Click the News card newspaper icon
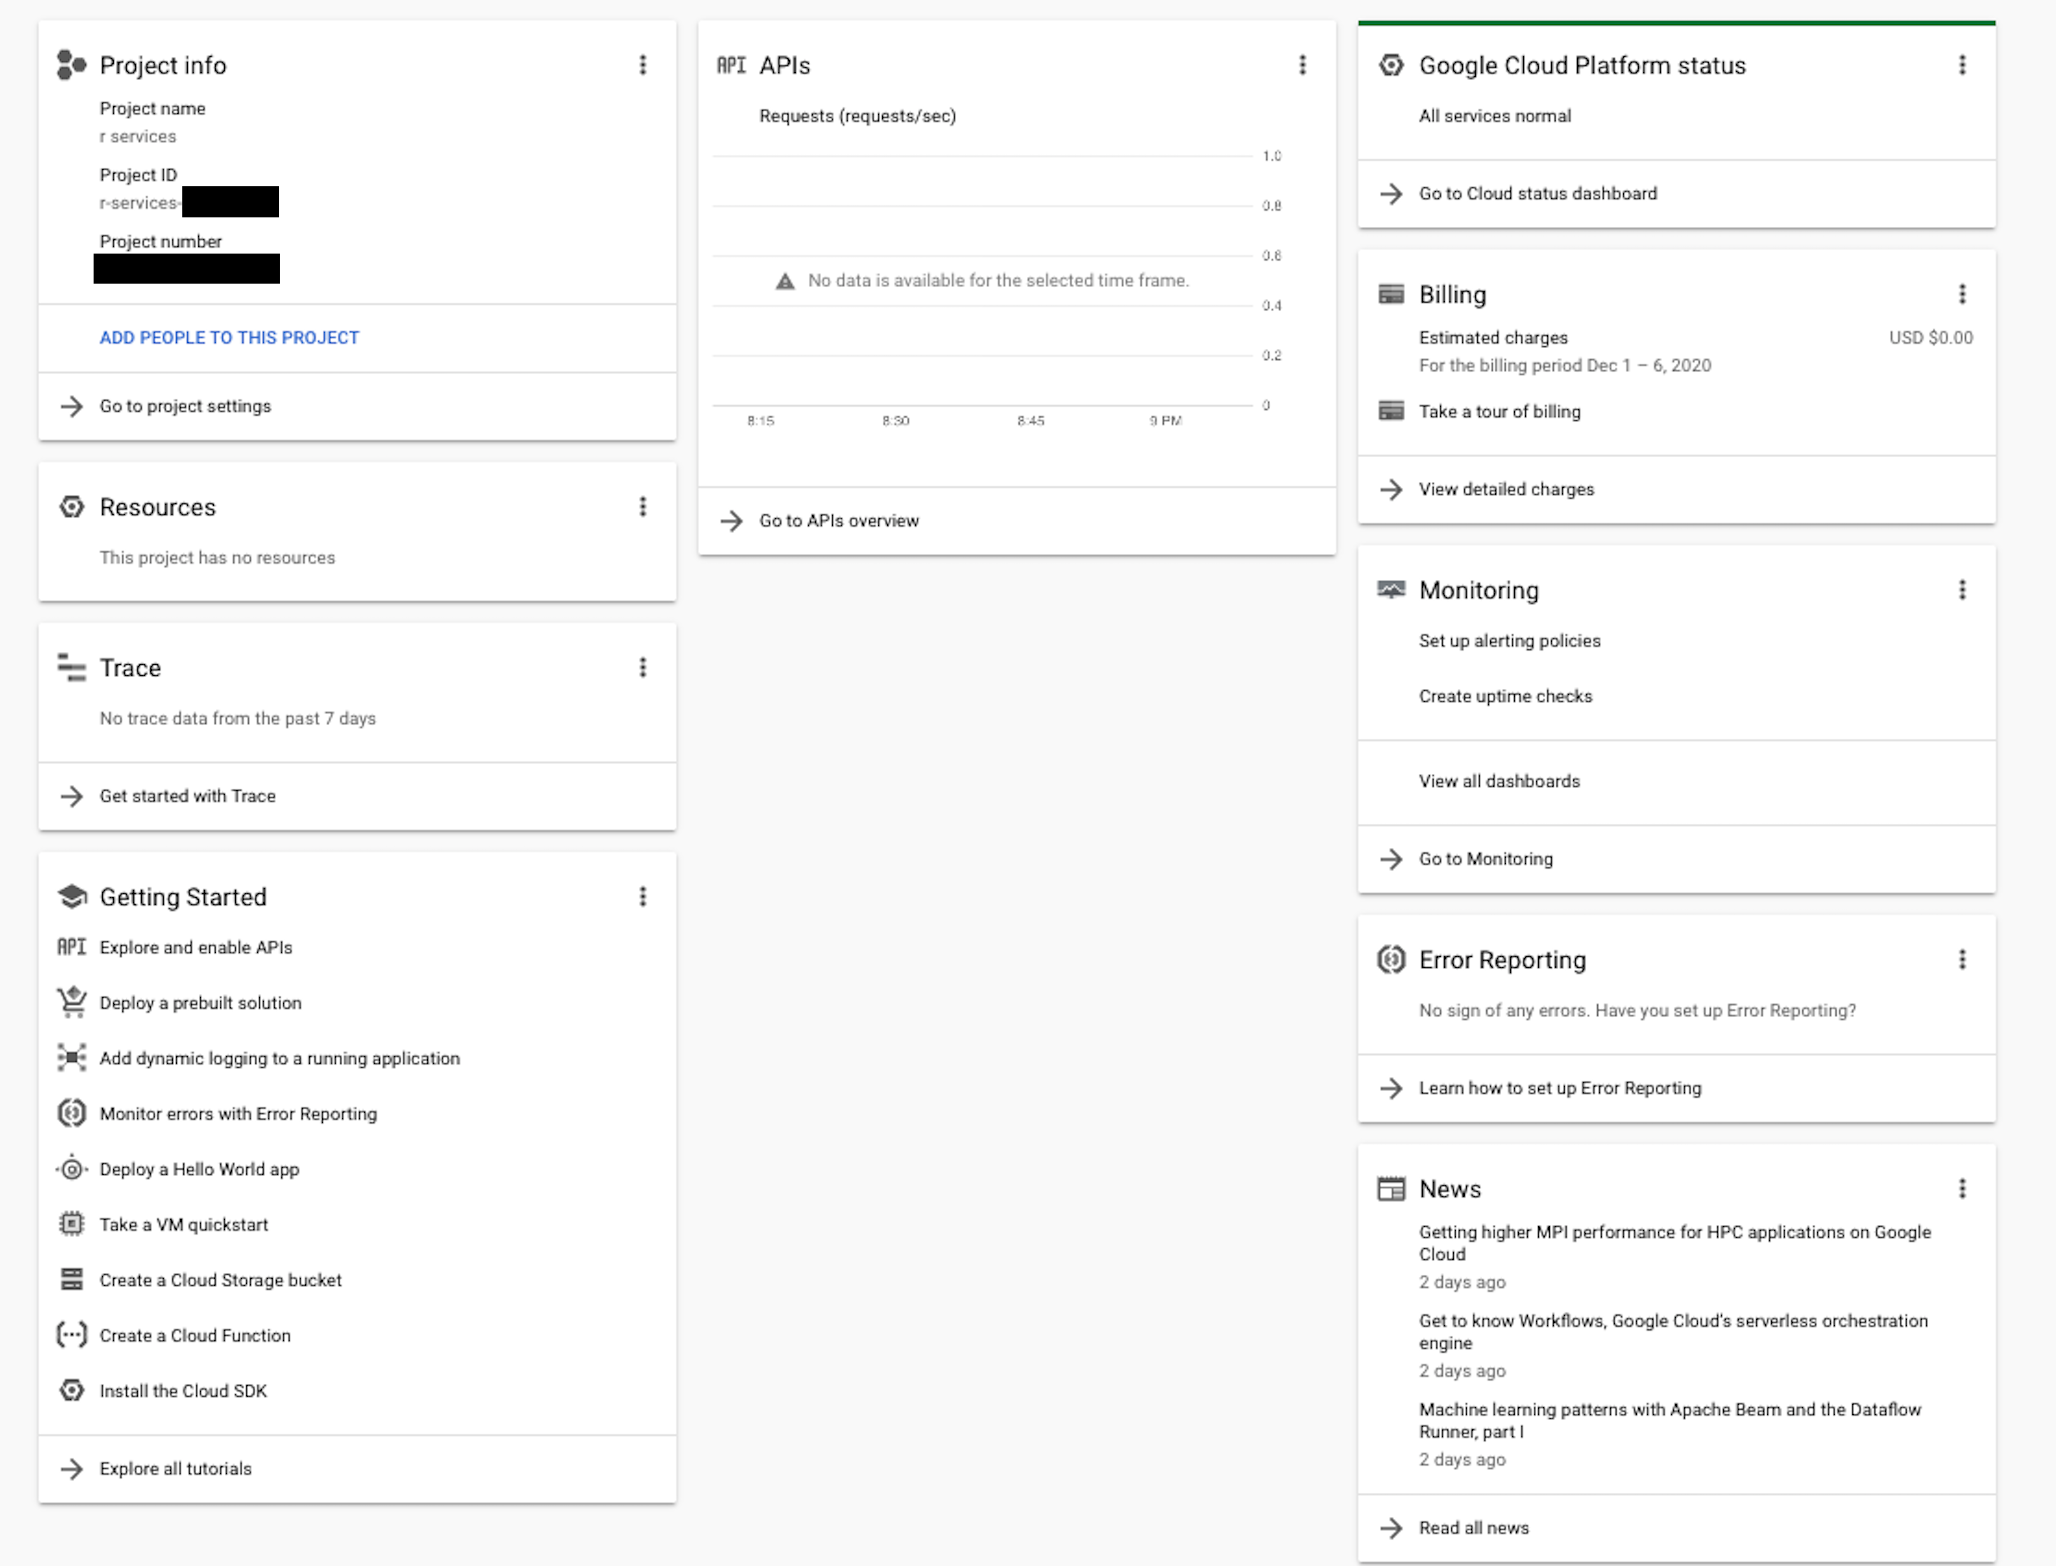2056x1566 pixels. click(1391, 1188)
